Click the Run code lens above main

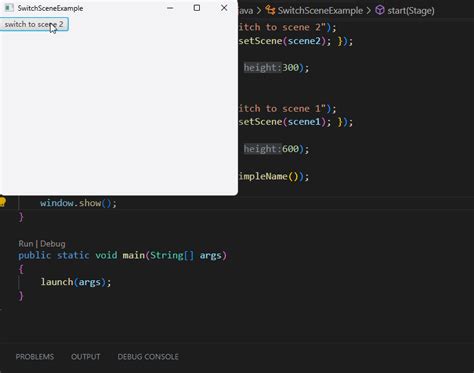[26, 244]
